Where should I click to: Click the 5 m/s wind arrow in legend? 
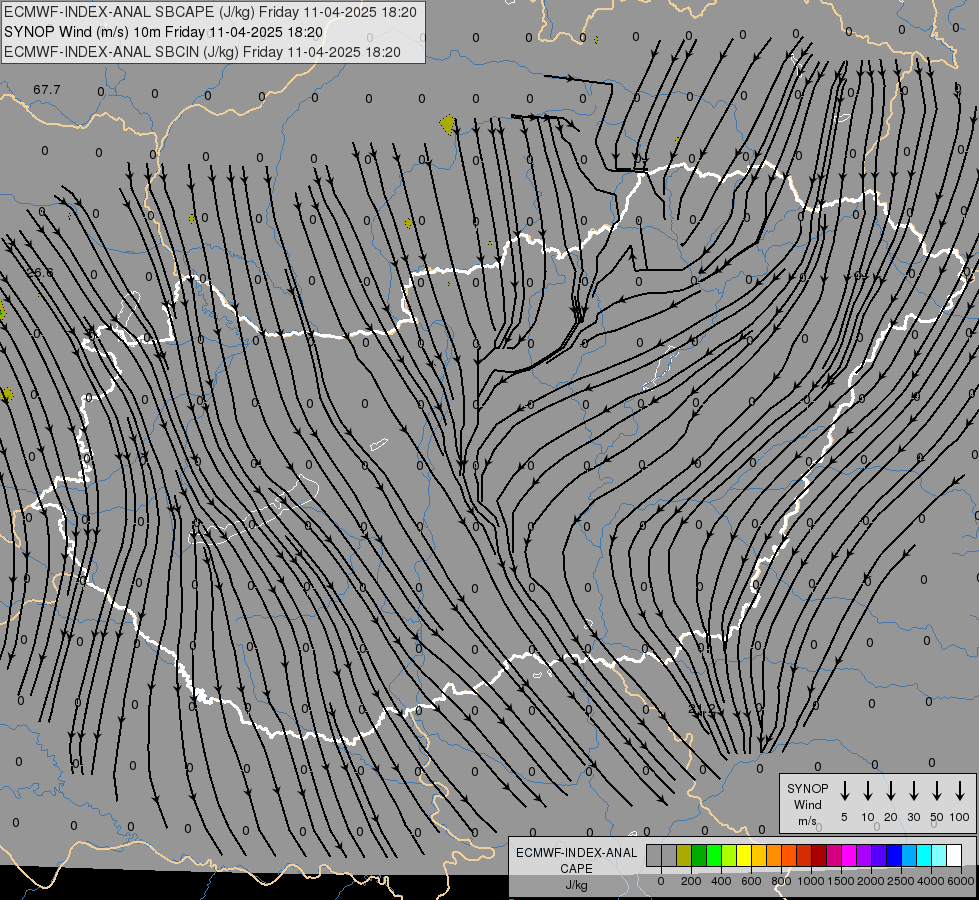844,791
